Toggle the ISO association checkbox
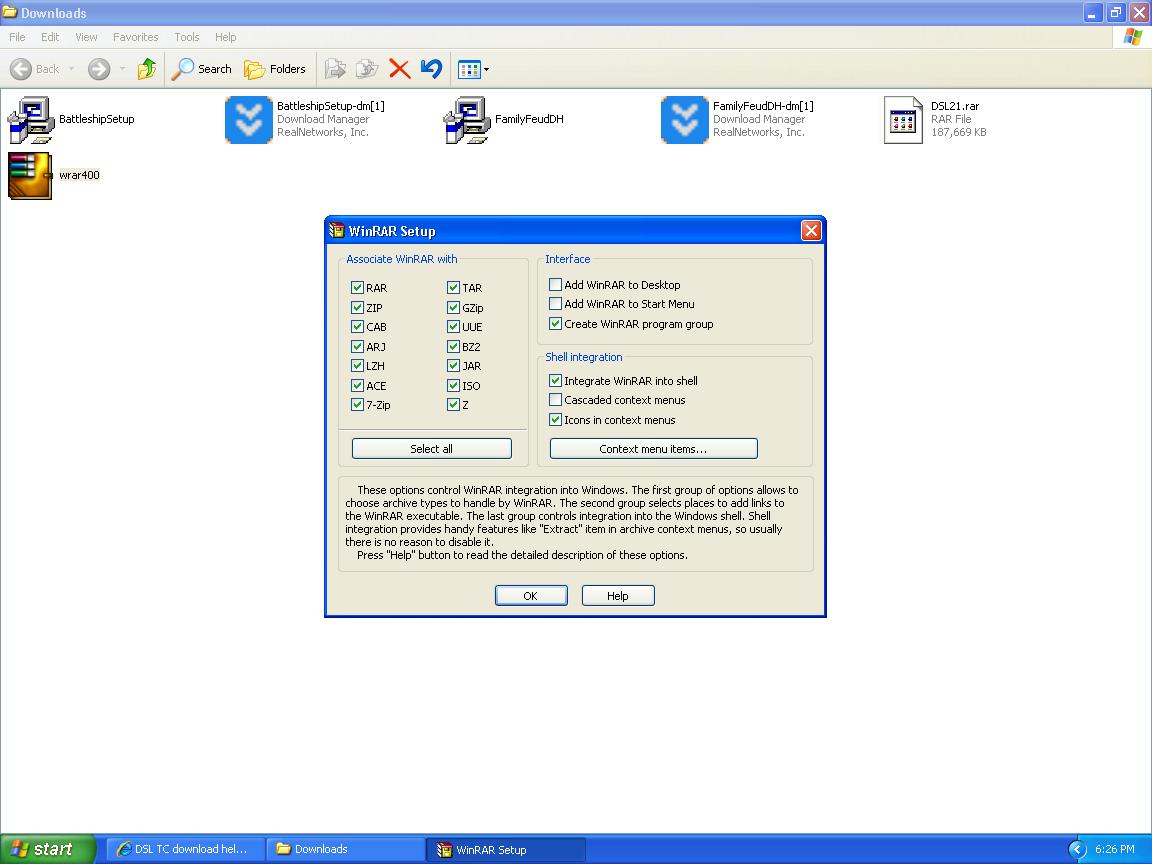Image resolution: width=1152 pixels, height=864 pixels. tap(453, 385)
